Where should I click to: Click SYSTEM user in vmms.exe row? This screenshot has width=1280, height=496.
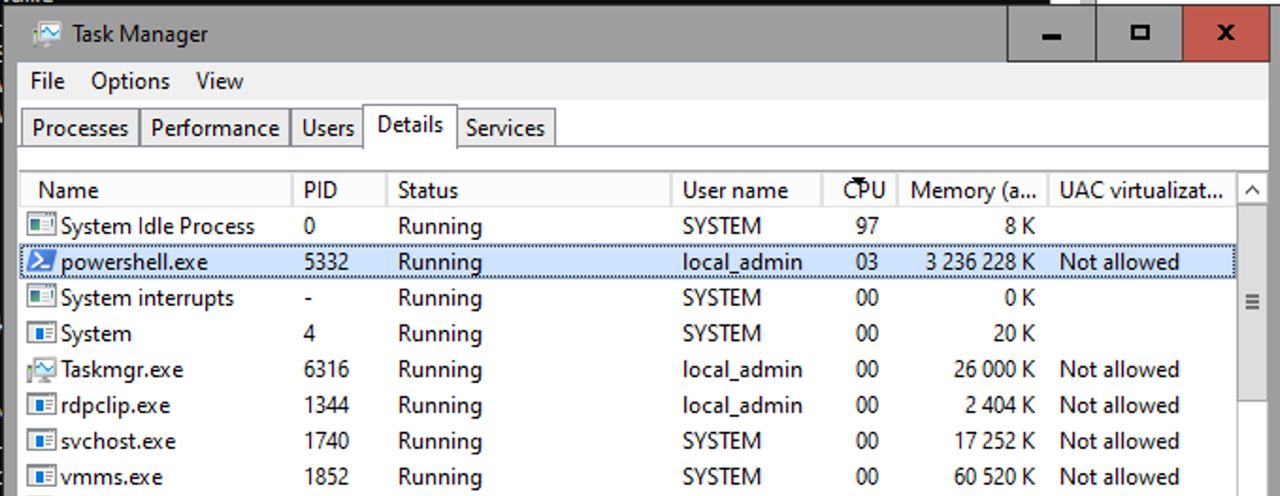coord(721,478)
